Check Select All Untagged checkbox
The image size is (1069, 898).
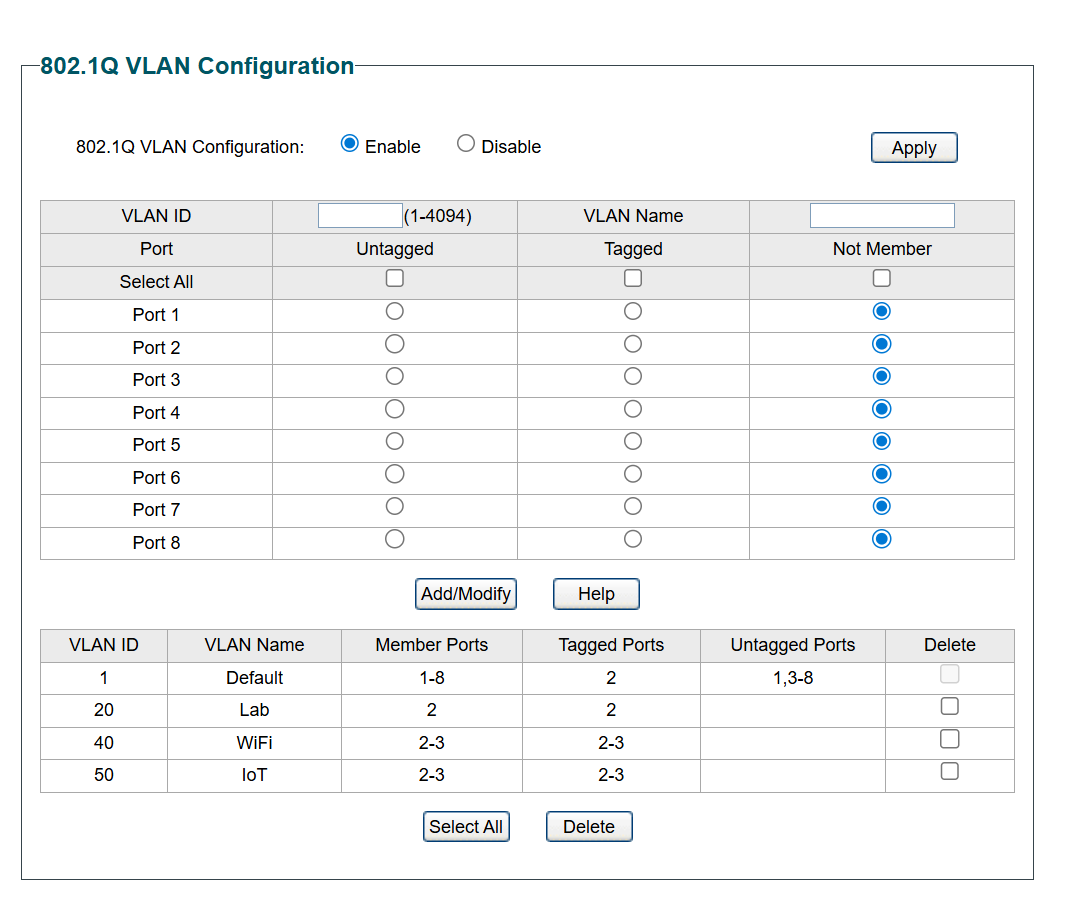pyautogui.click(x=395, y=278)
